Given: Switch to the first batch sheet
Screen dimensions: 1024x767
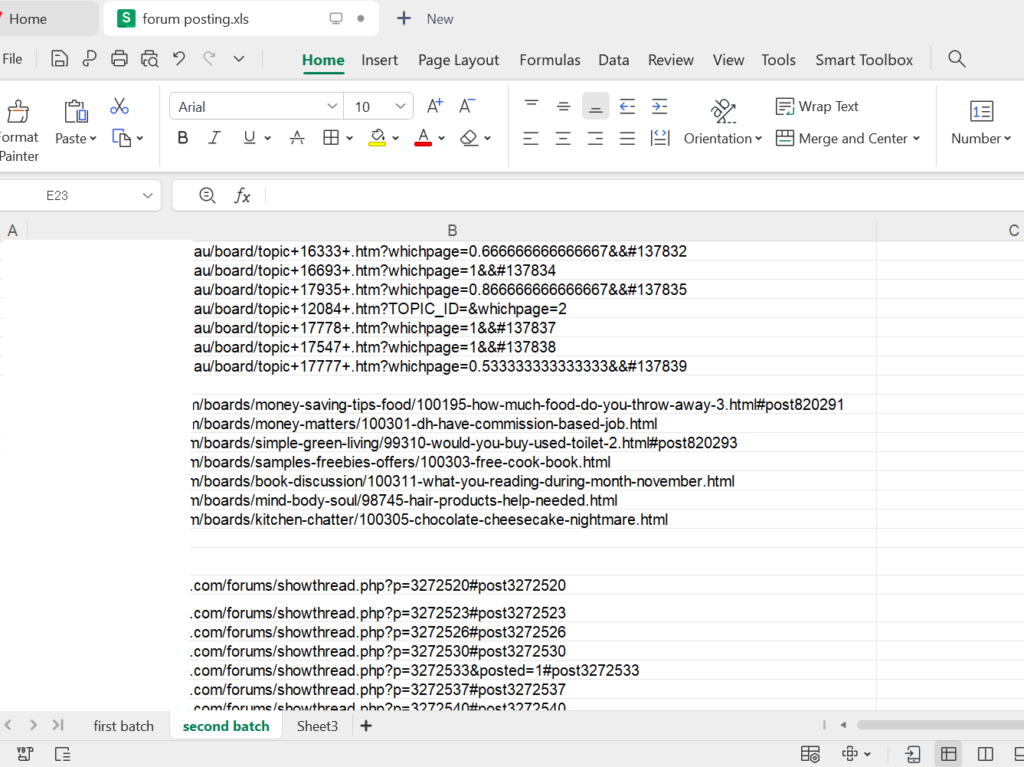Looking at the screenshot, I should [x=124, y=726].
